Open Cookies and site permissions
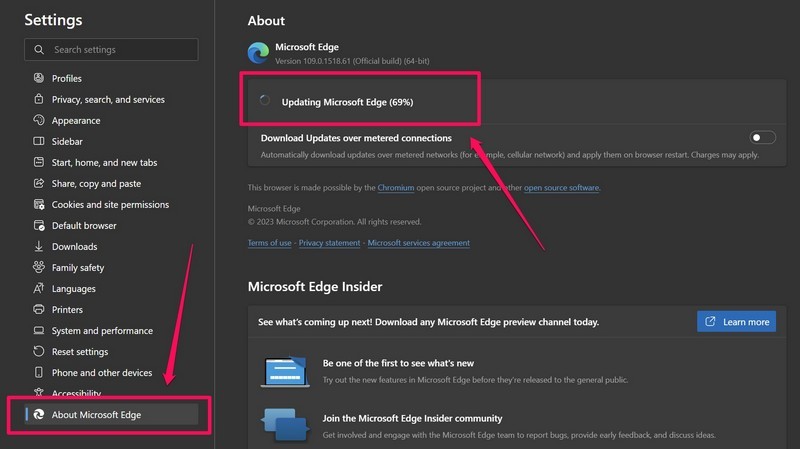This screenshot has height=449, width=800. (x=110, y=204)
